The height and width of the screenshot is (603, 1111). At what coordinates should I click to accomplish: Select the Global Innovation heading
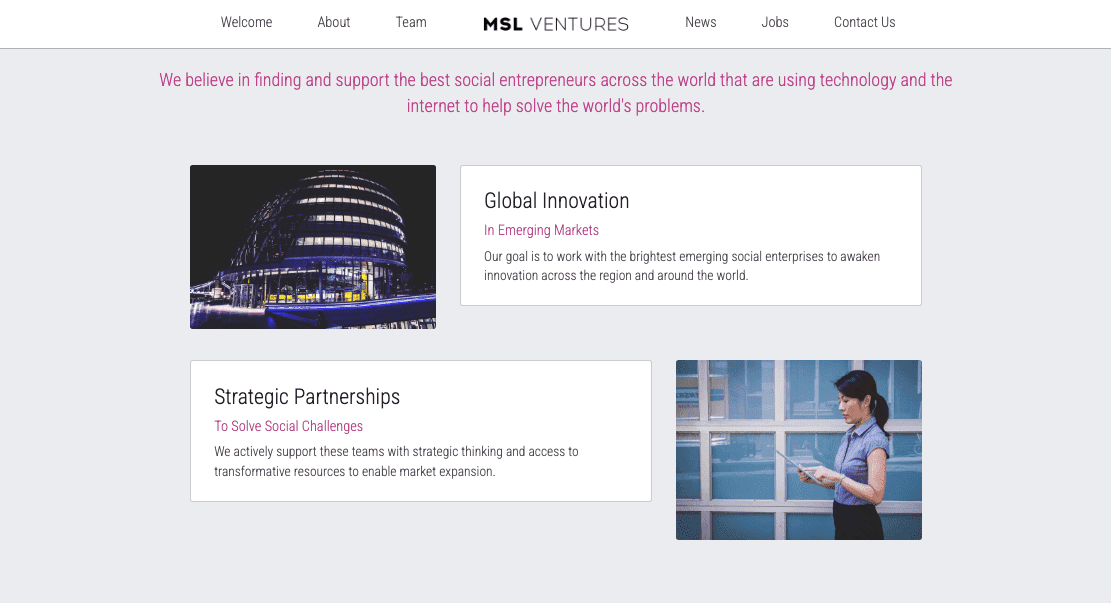click(x=556, y=200)
